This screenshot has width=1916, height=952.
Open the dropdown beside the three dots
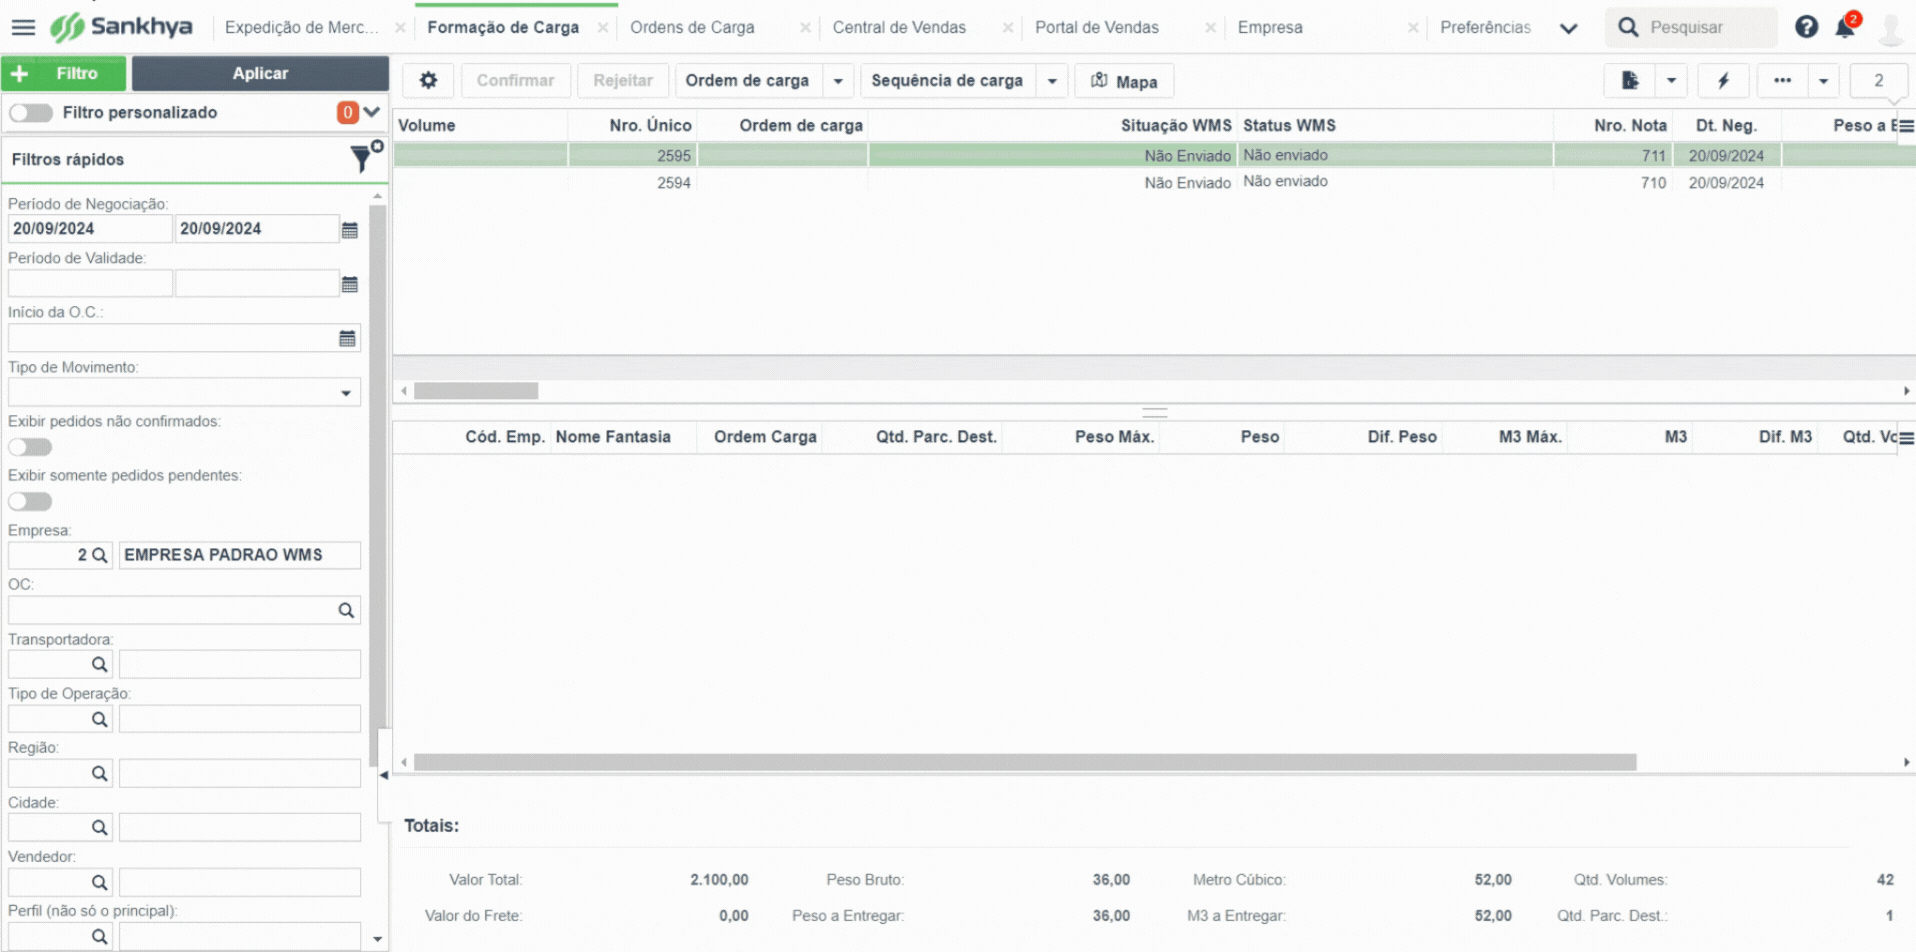(x=1823, y=80)
